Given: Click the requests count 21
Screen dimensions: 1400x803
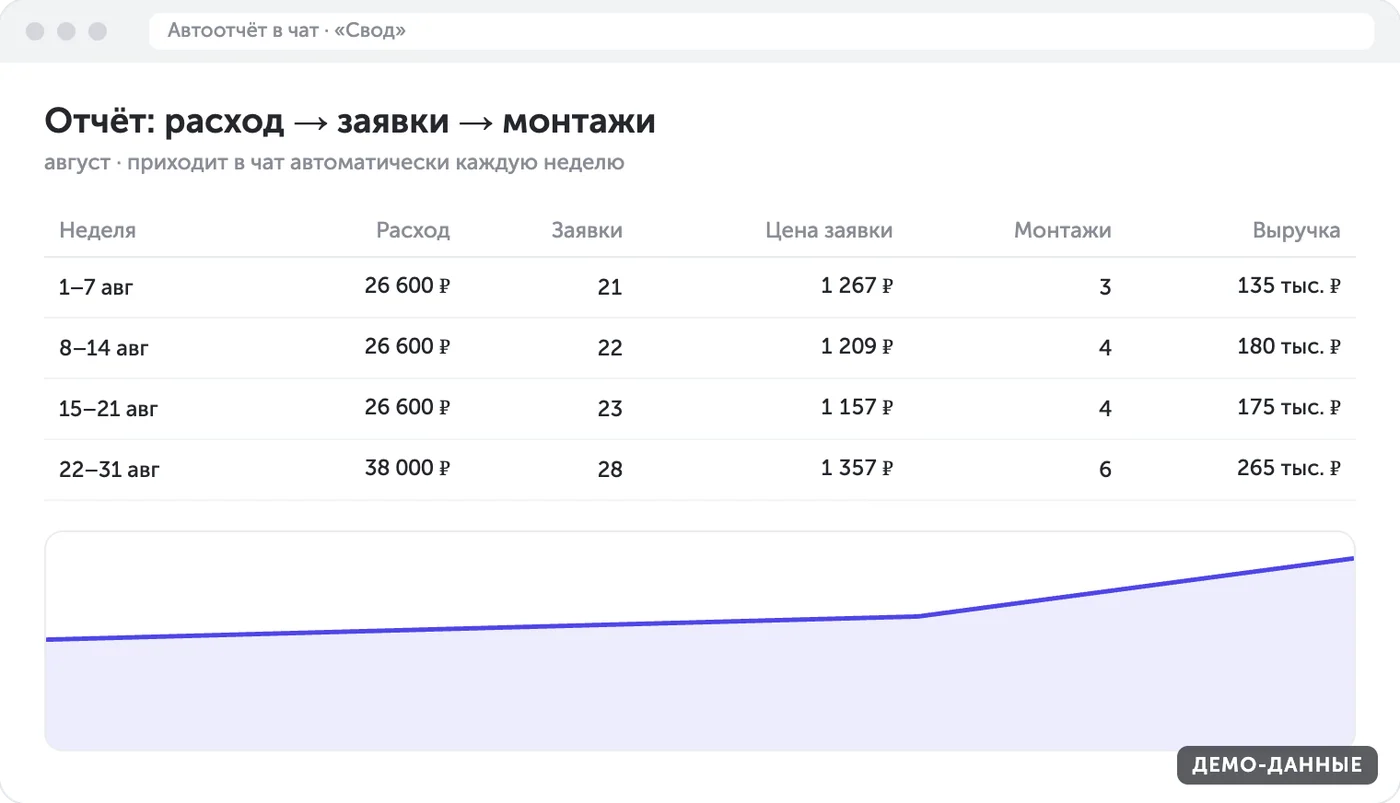Looking at the screenshot, I should (610, 288).
